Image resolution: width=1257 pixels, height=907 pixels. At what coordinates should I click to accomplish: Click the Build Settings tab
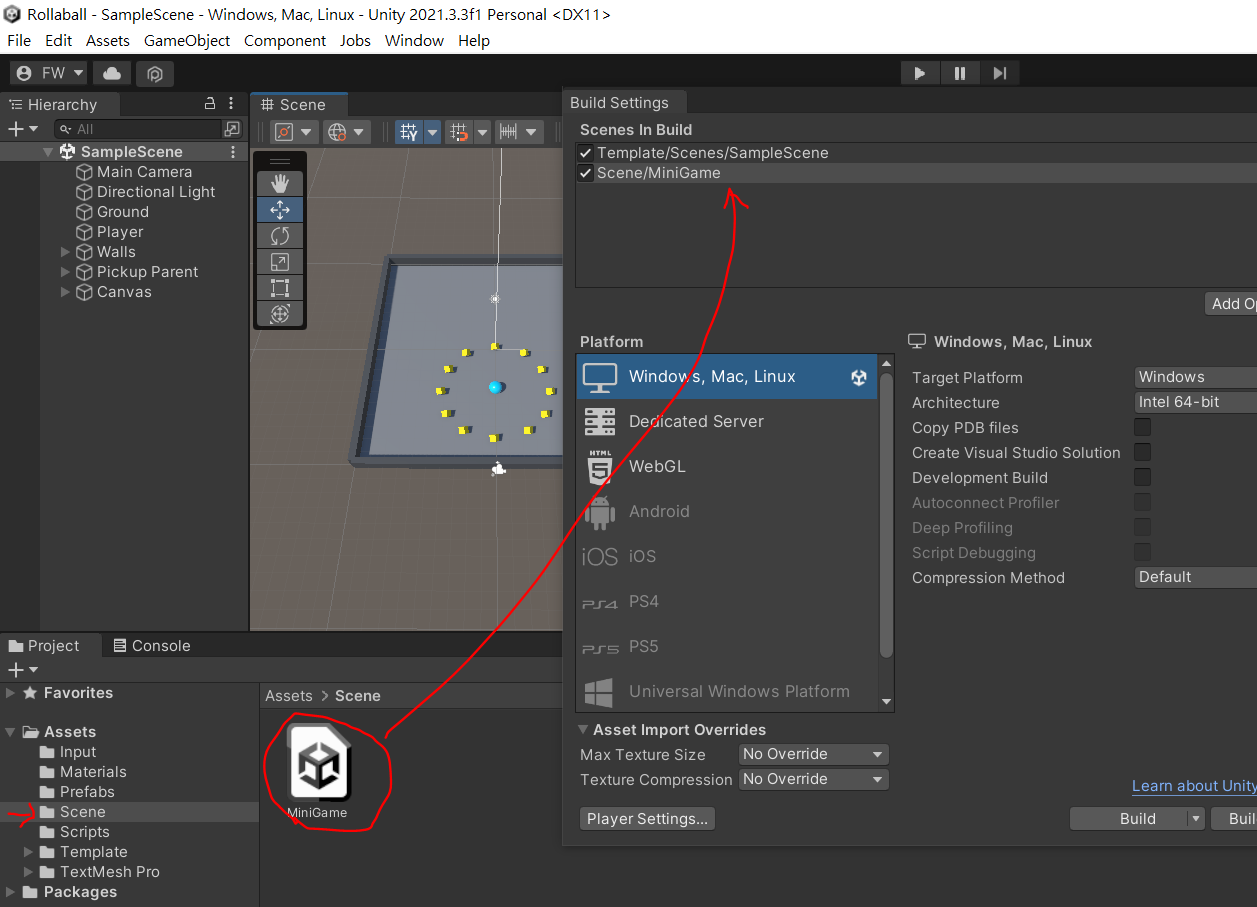point(624,102)
